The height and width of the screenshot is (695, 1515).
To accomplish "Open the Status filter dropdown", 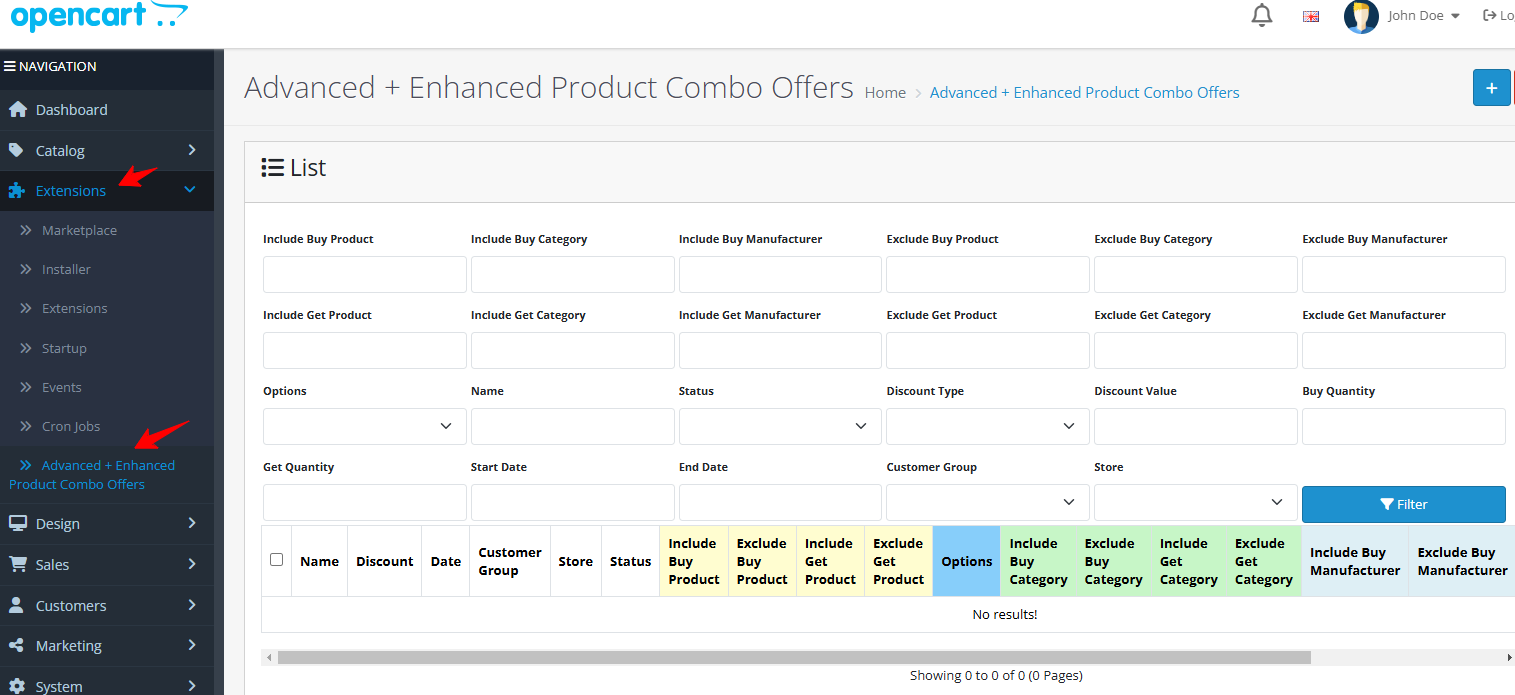I will coord(780,426).
